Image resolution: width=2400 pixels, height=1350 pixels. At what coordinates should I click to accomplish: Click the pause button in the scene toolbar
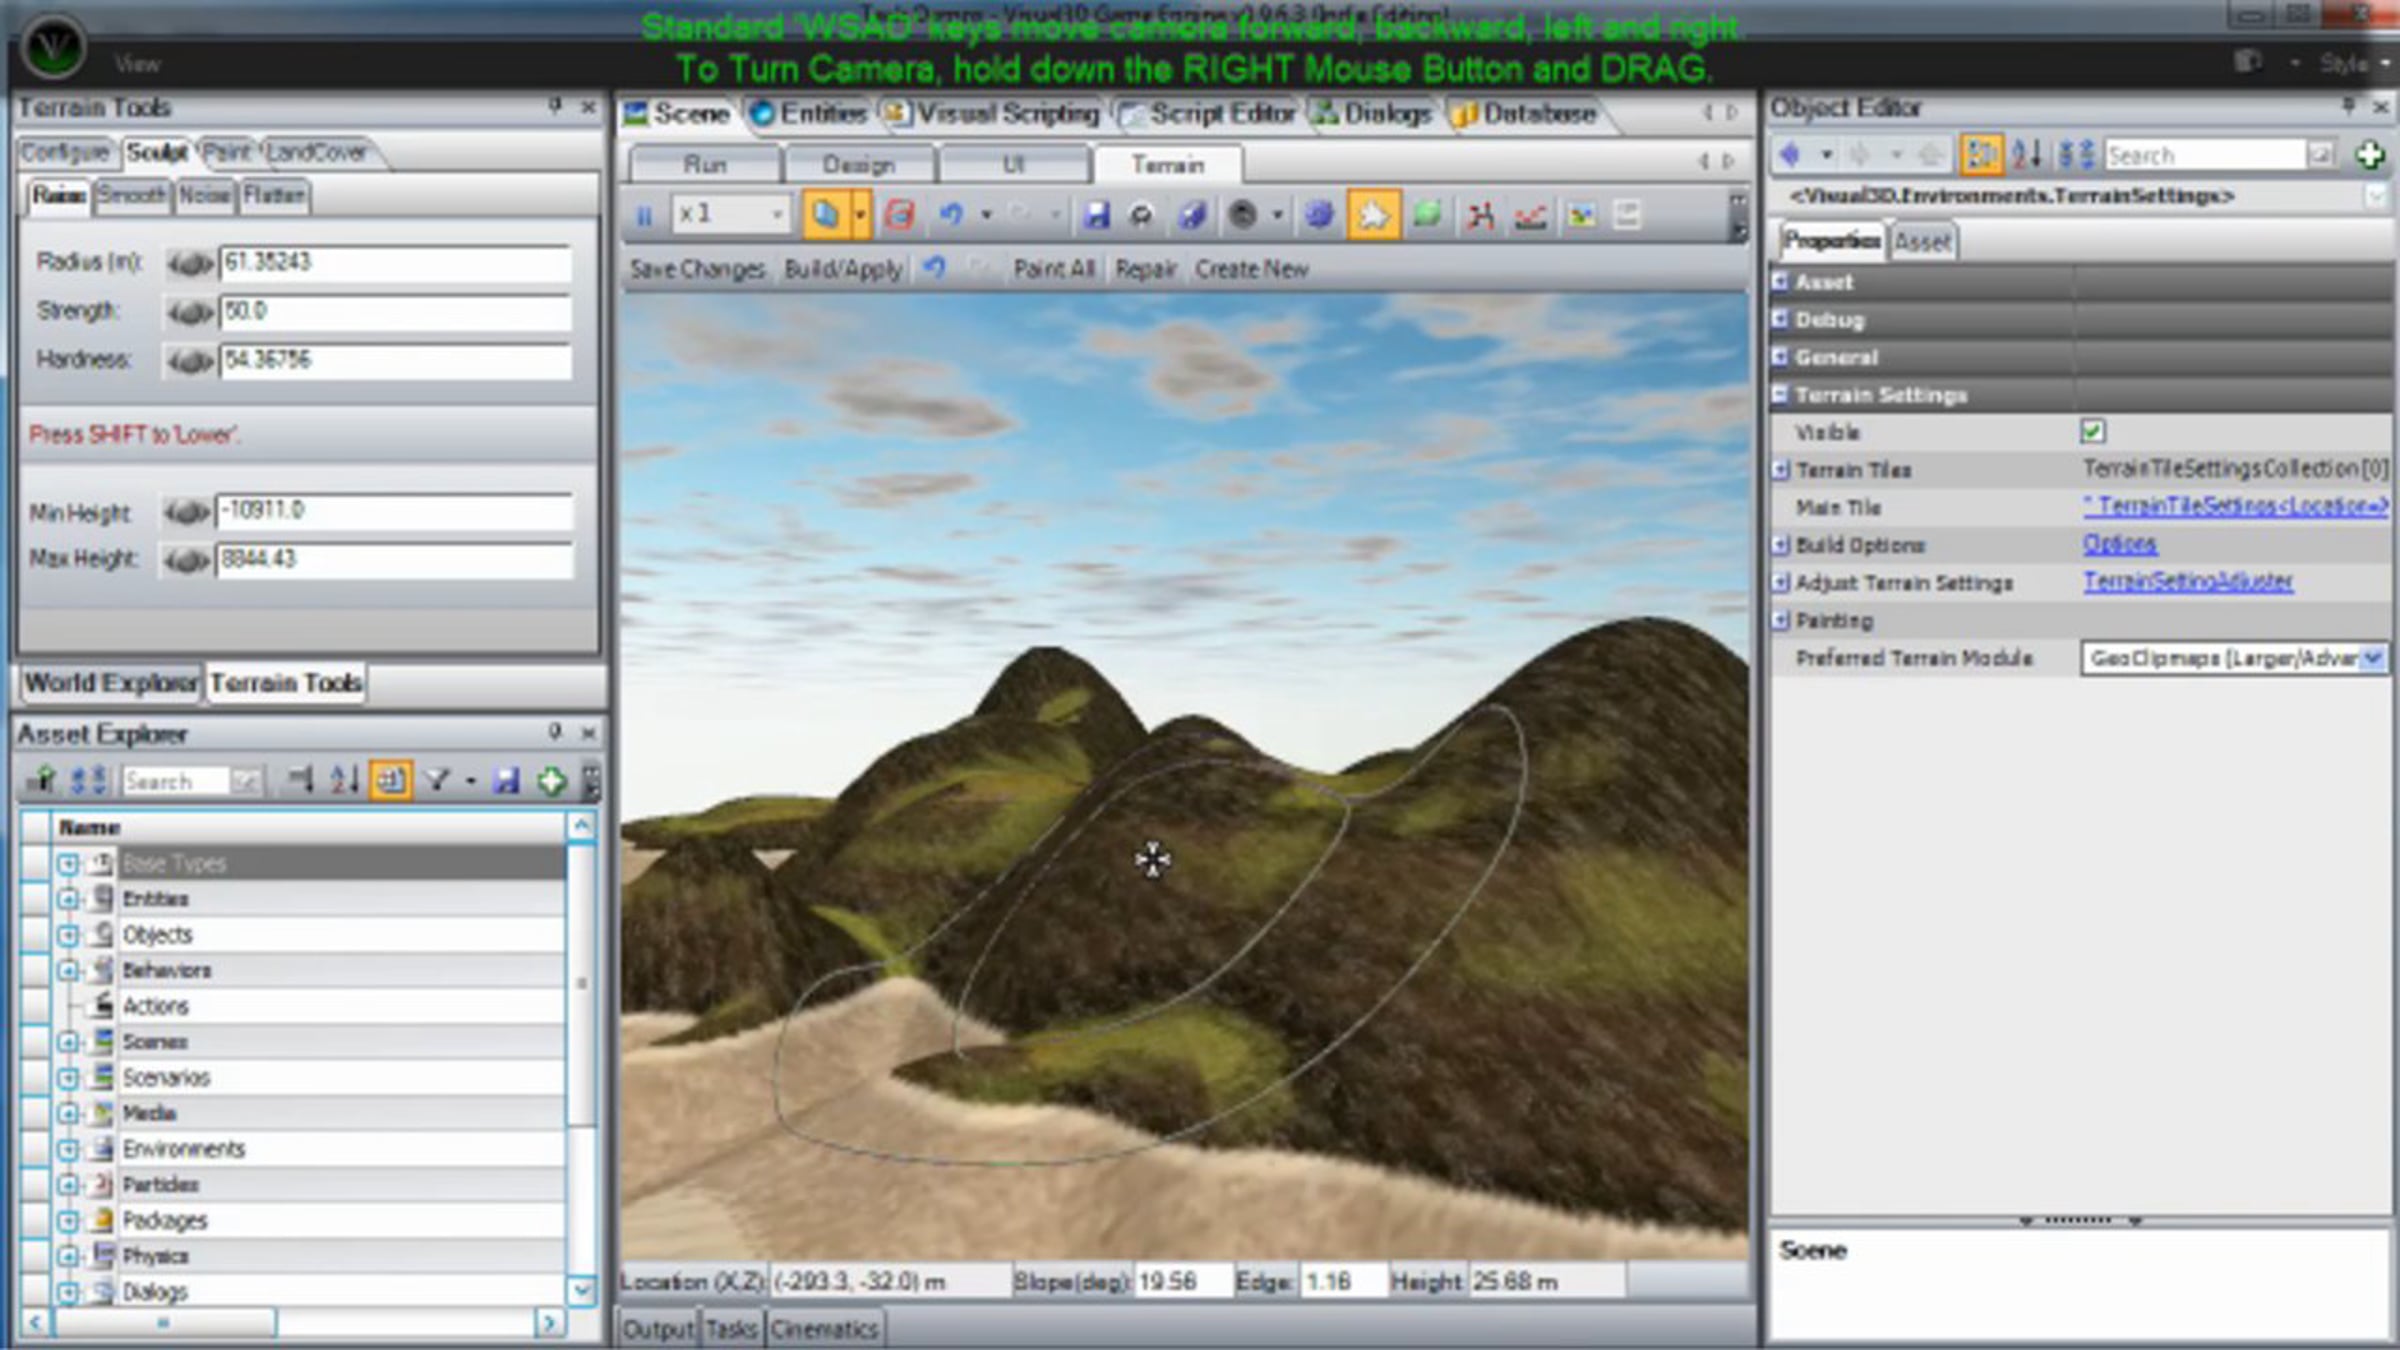645,215
